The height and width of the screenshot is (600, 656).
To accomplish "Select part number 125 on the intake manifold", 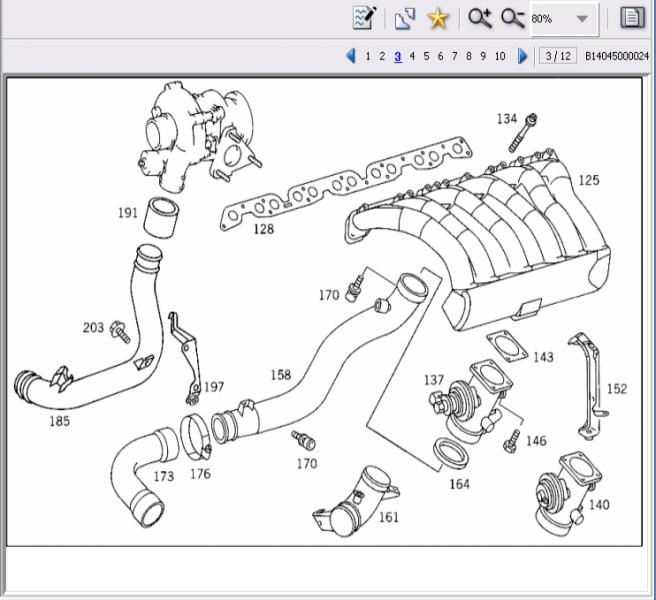I will (589, 180).
